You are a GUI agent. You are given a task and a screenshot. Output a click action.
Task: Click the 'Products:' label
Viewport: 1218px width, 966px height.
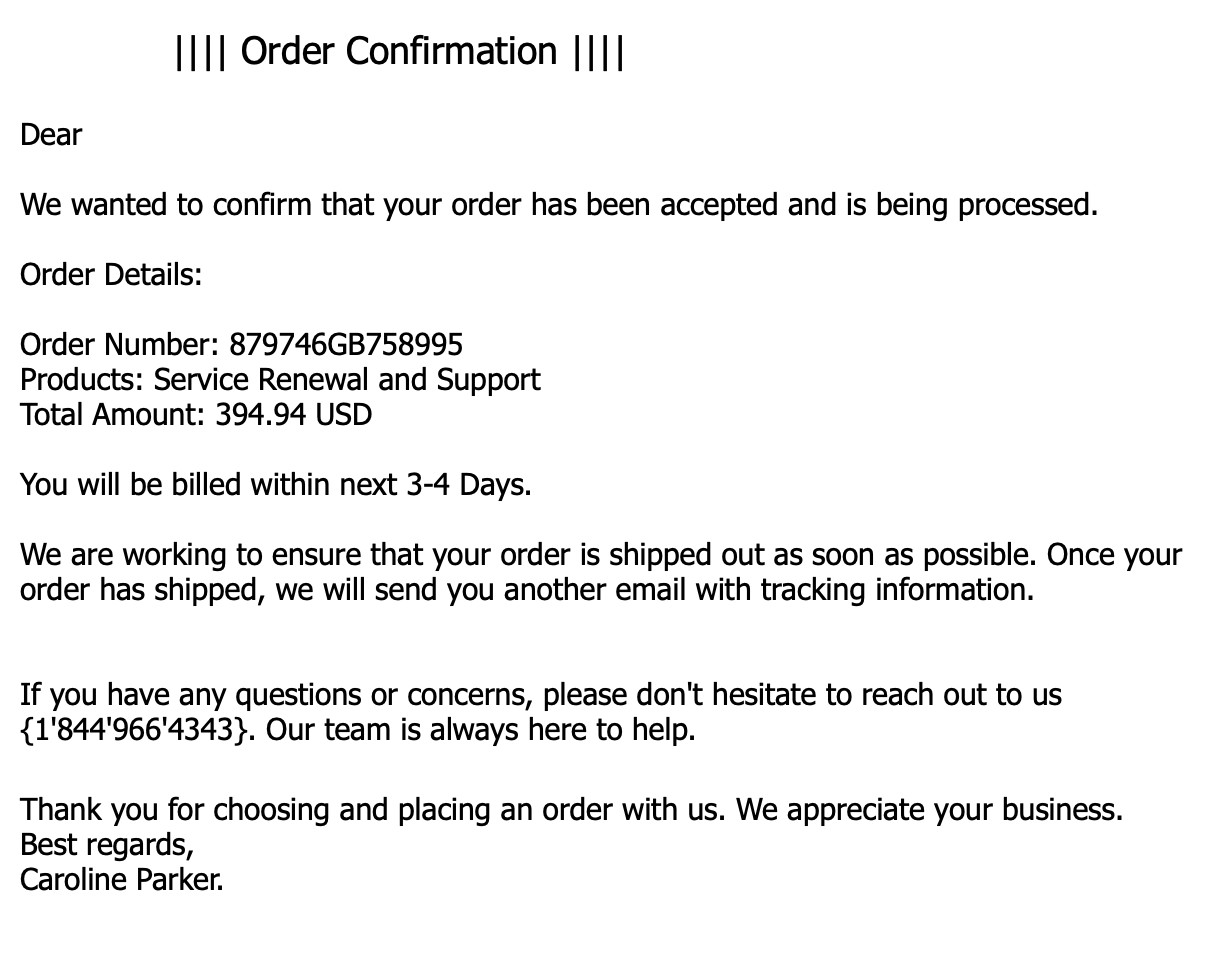[83, 380]
